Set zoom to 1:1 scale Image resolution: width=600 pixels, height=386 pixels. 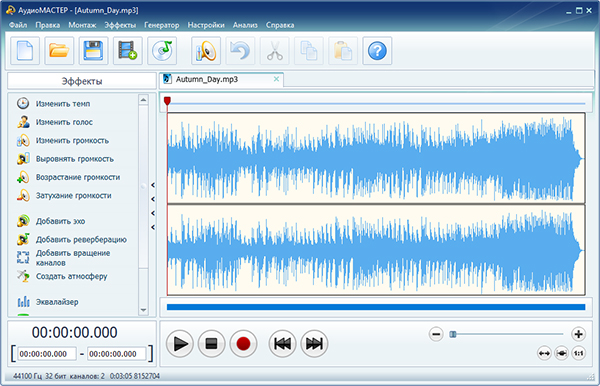579,353
